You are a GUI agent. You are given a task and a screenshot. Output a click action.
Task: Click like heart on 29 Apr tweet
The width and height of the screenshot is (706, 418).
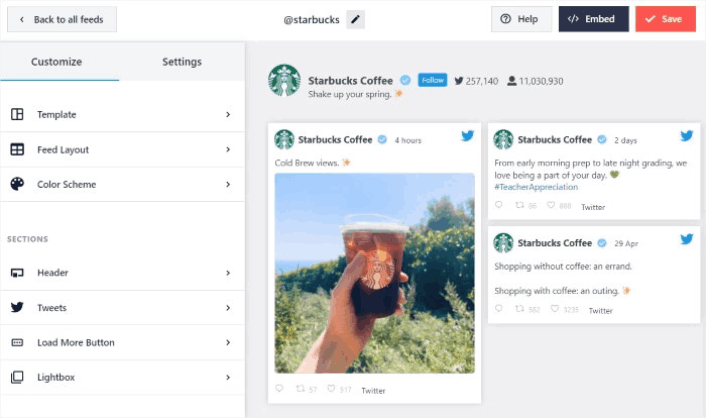tap(554, 308)
